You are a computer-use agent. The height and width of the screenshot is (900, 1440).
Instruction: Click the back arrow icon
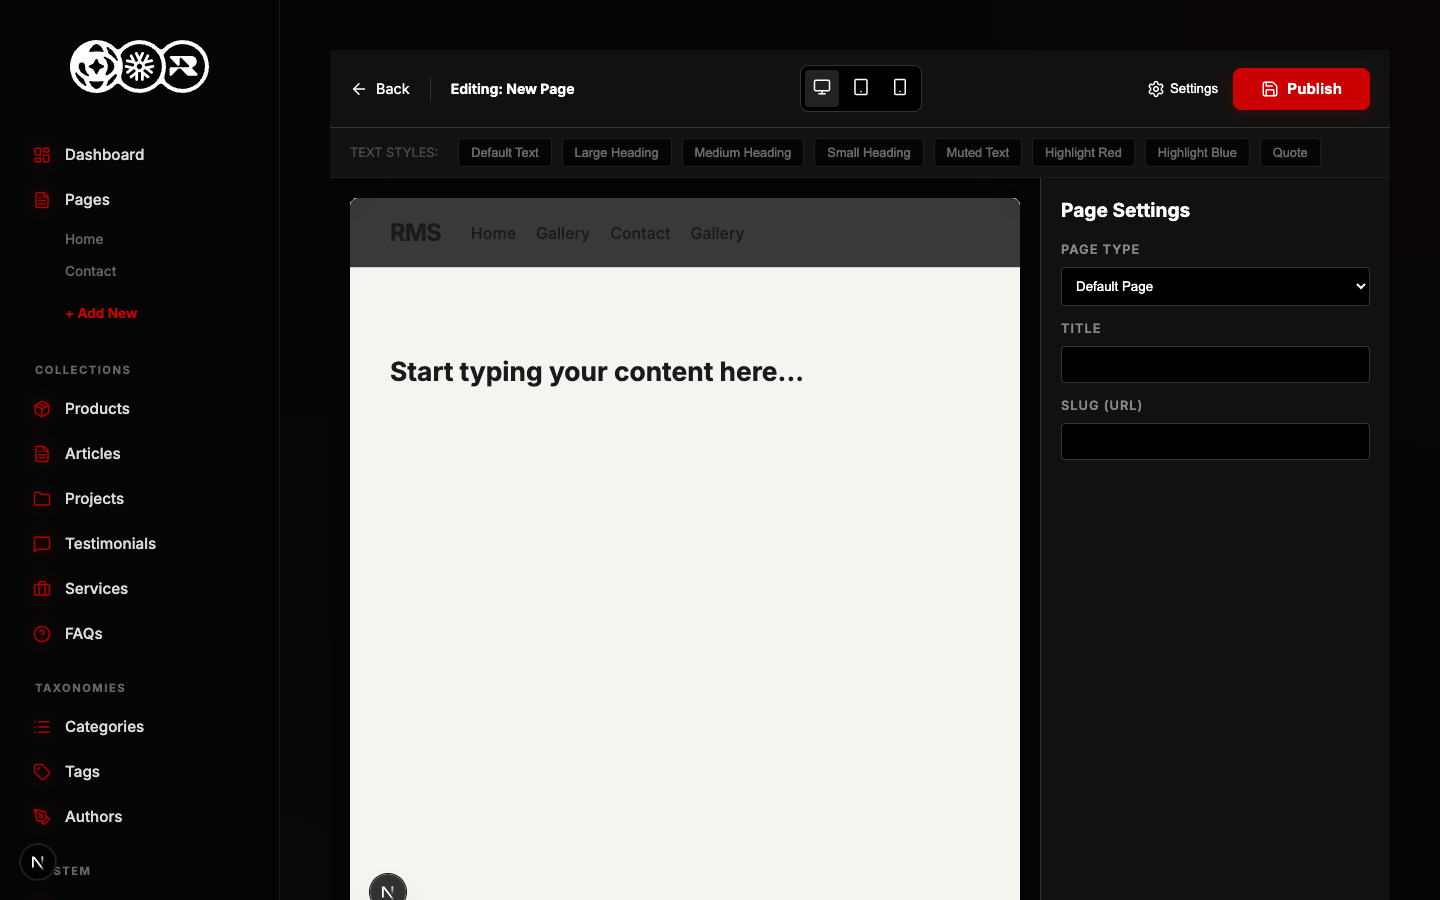(359, 89)
